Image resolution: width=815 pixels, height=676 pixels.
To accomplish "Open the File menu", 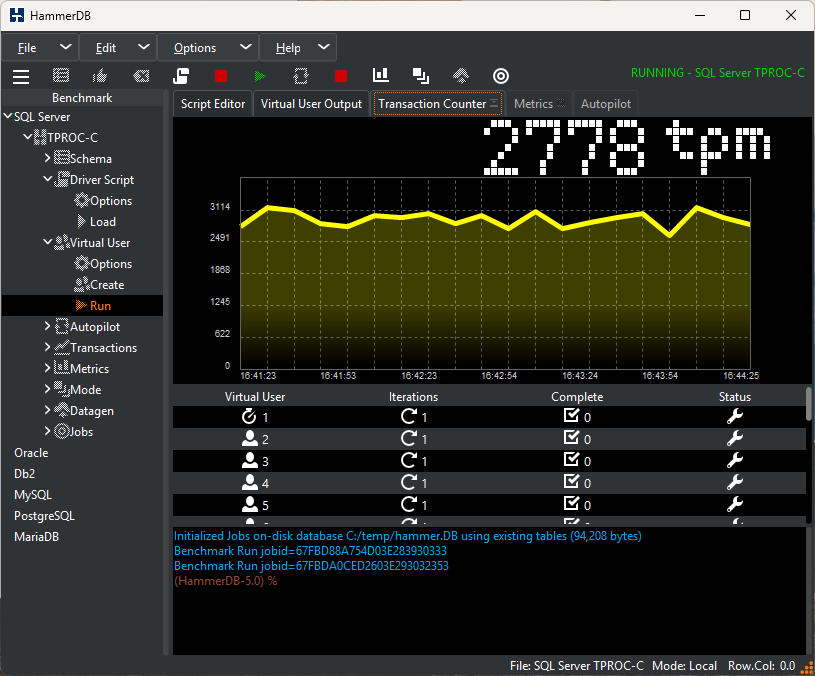I will coord(41,48).
